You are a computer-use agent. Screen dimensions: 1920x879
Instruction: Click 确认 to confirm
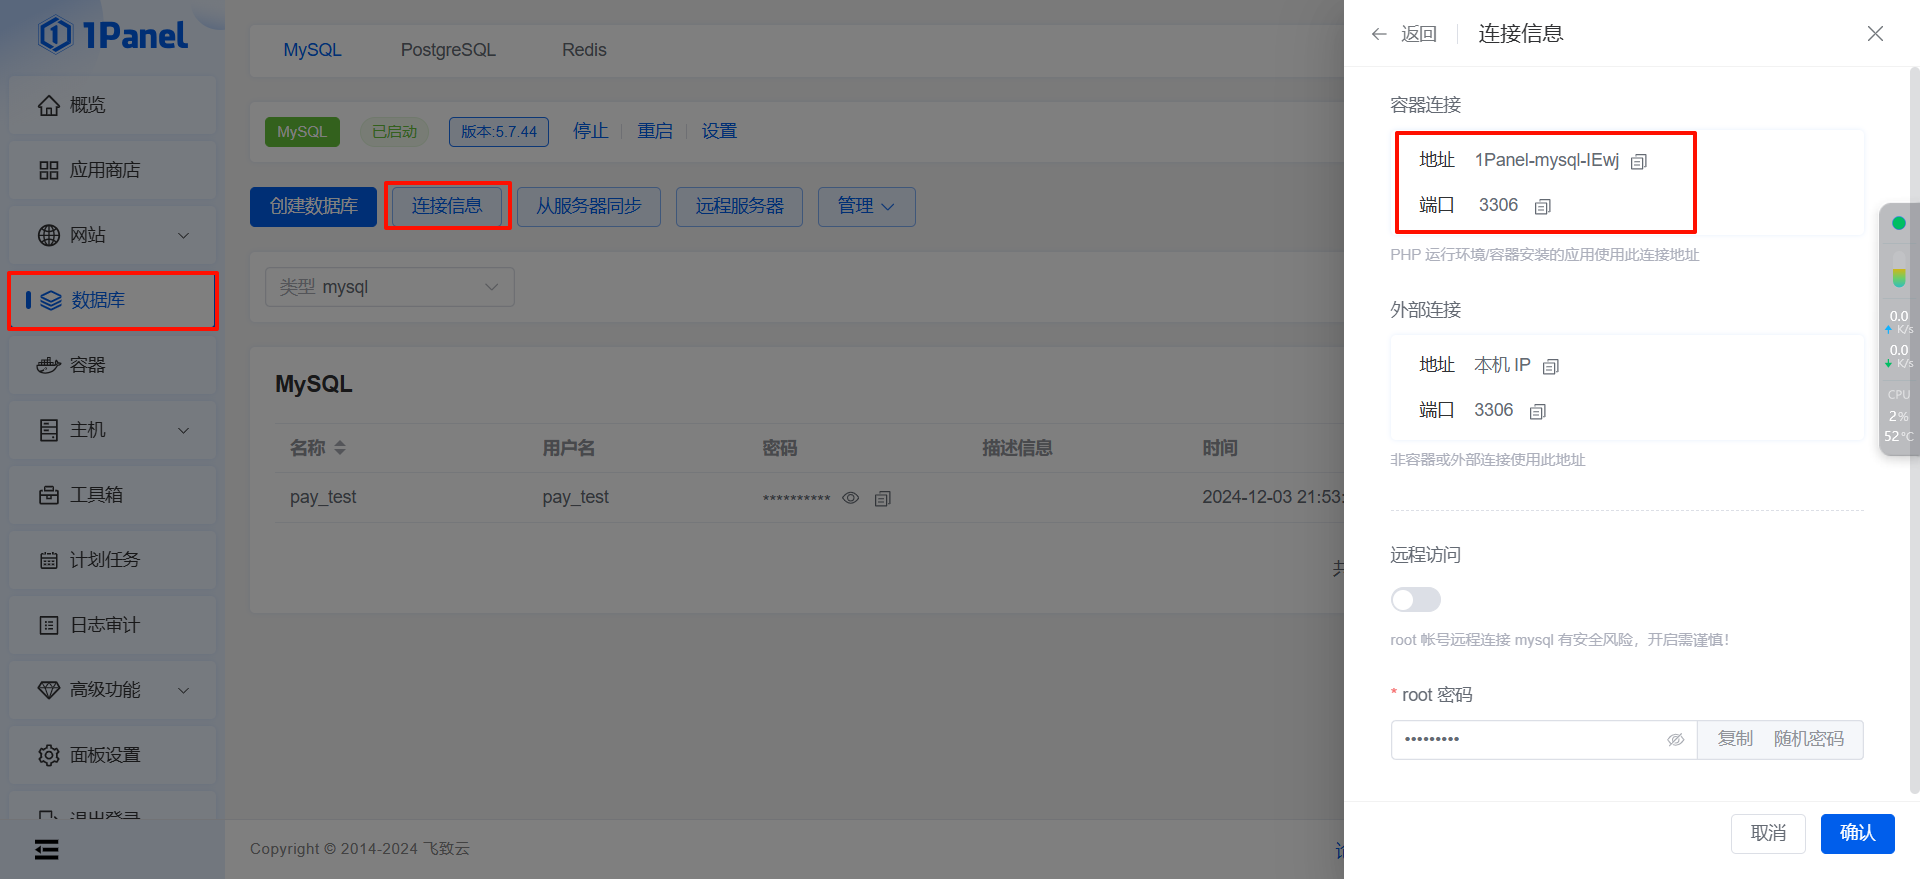click(x=1857, y=833)
